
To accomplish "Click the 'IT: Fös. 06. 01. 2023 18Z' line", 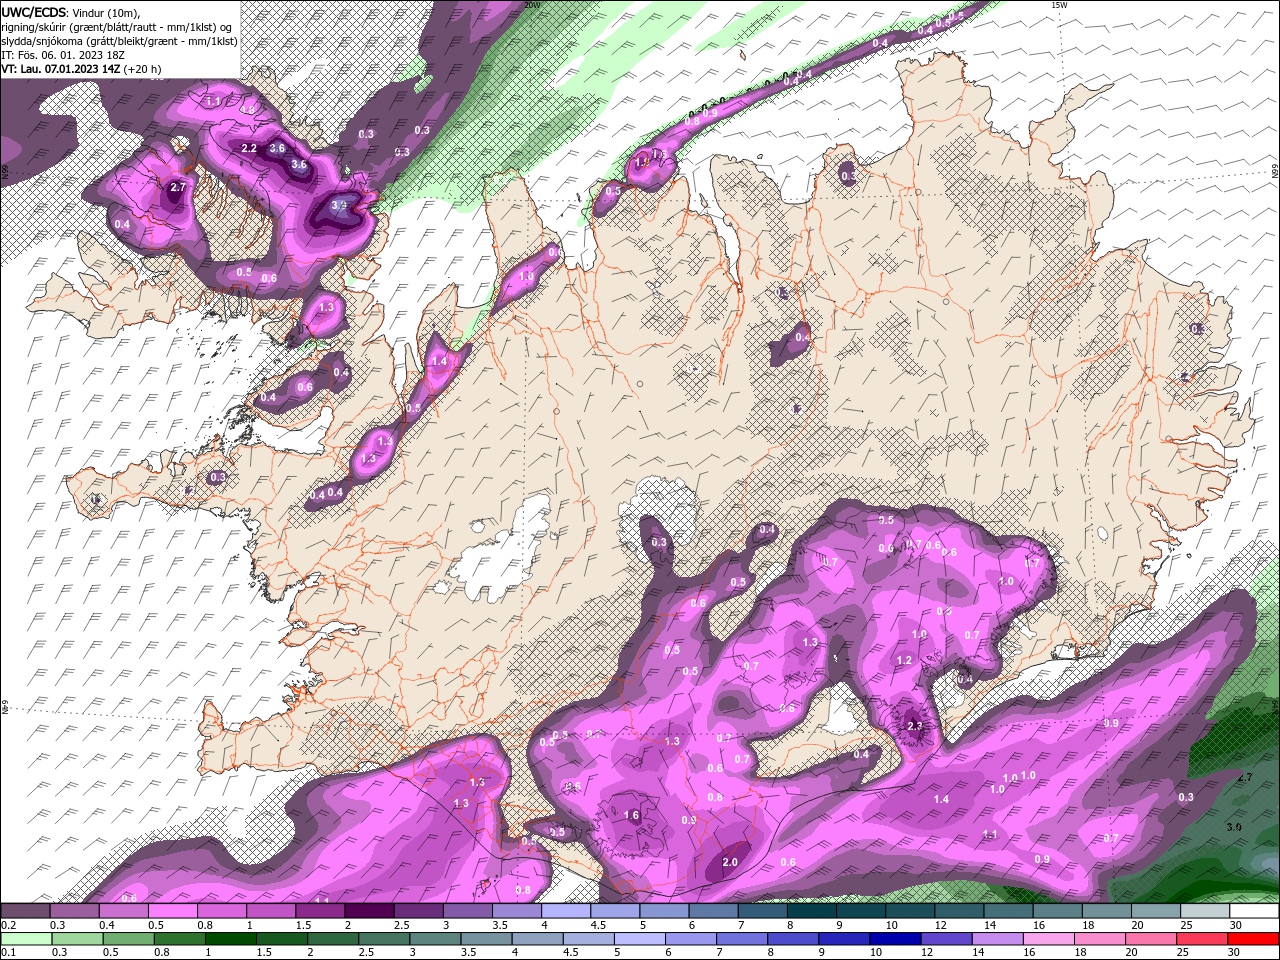I will (63, 55).
